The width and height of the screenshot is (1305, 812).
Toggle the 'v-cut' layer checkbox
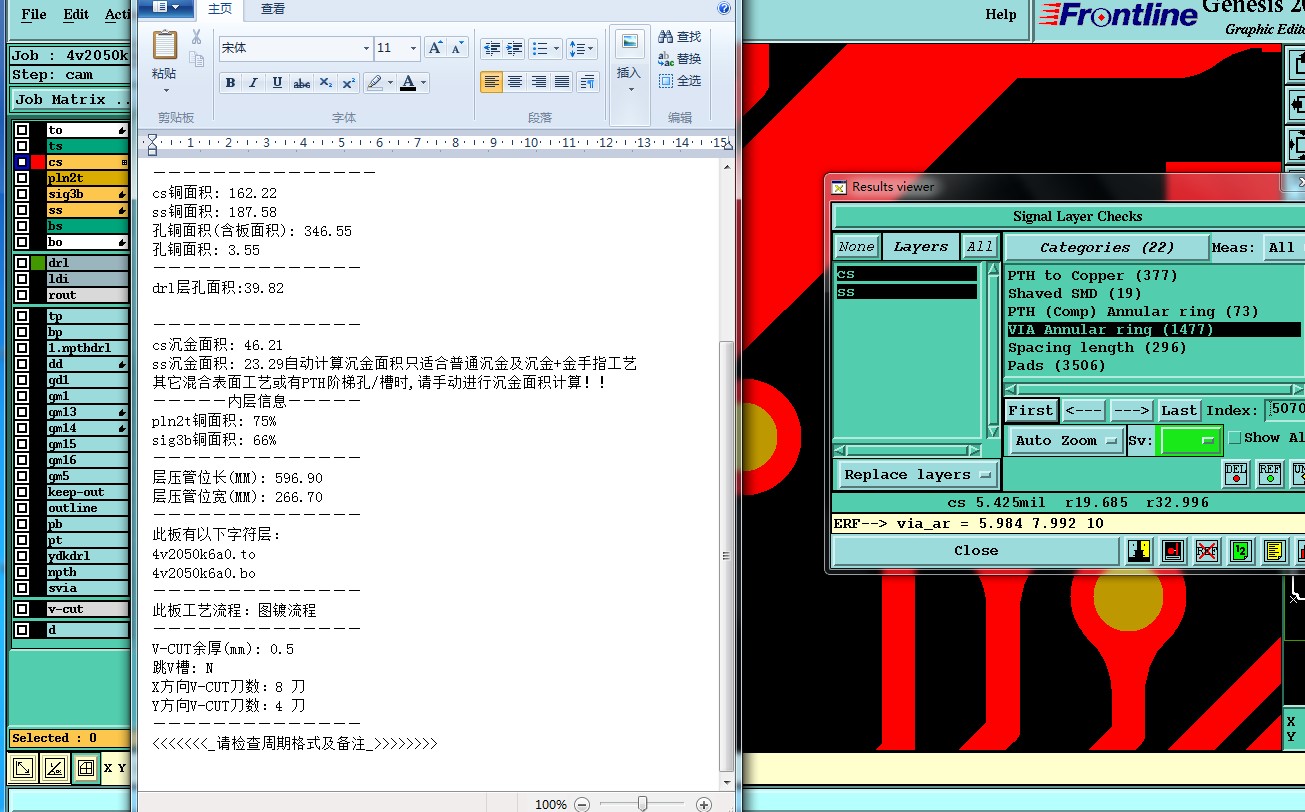(22, 609)
